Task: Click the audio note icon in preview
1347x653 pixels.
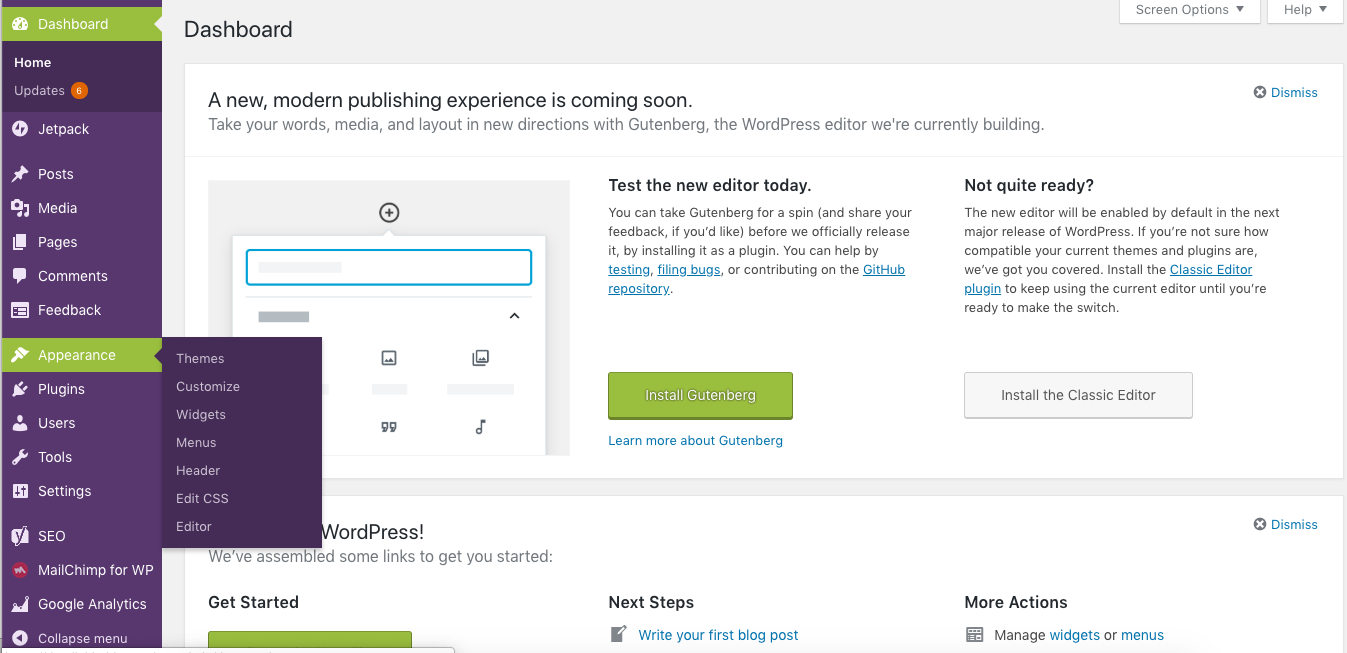Action: click(x=480, y=427)
